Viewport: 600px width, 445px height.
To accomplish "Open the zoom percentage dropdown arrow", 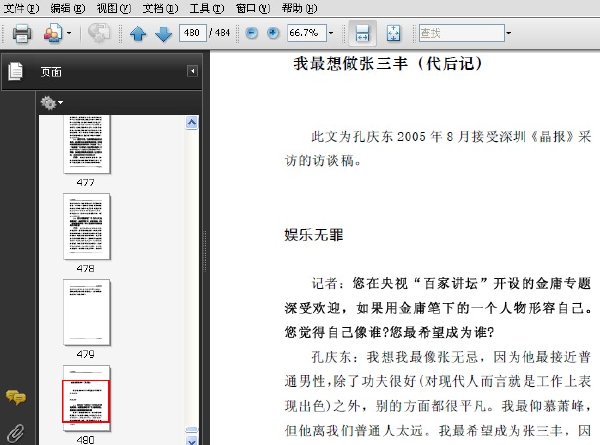I will point(331,33).
